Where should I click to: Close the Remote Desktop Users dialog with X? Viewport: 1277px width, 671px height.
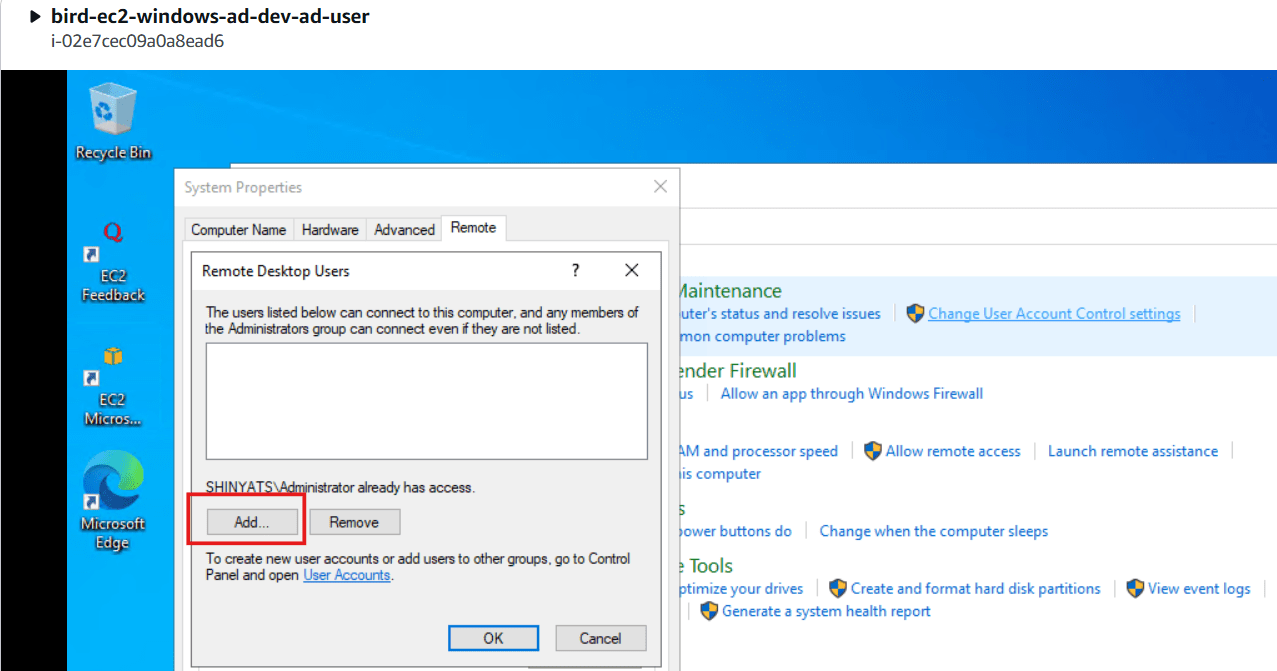pos(632,270)
